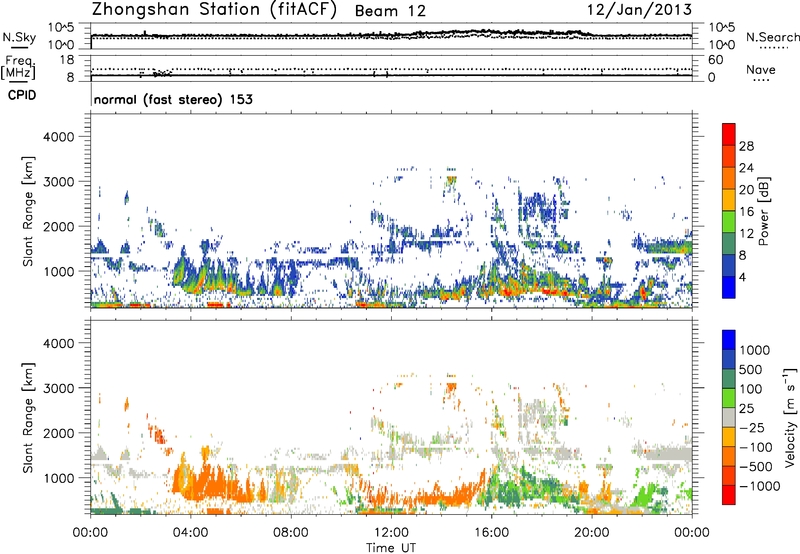Click 3000 tick on velocity panel axis
Screen dimensions: 800x554
(58, 388)
